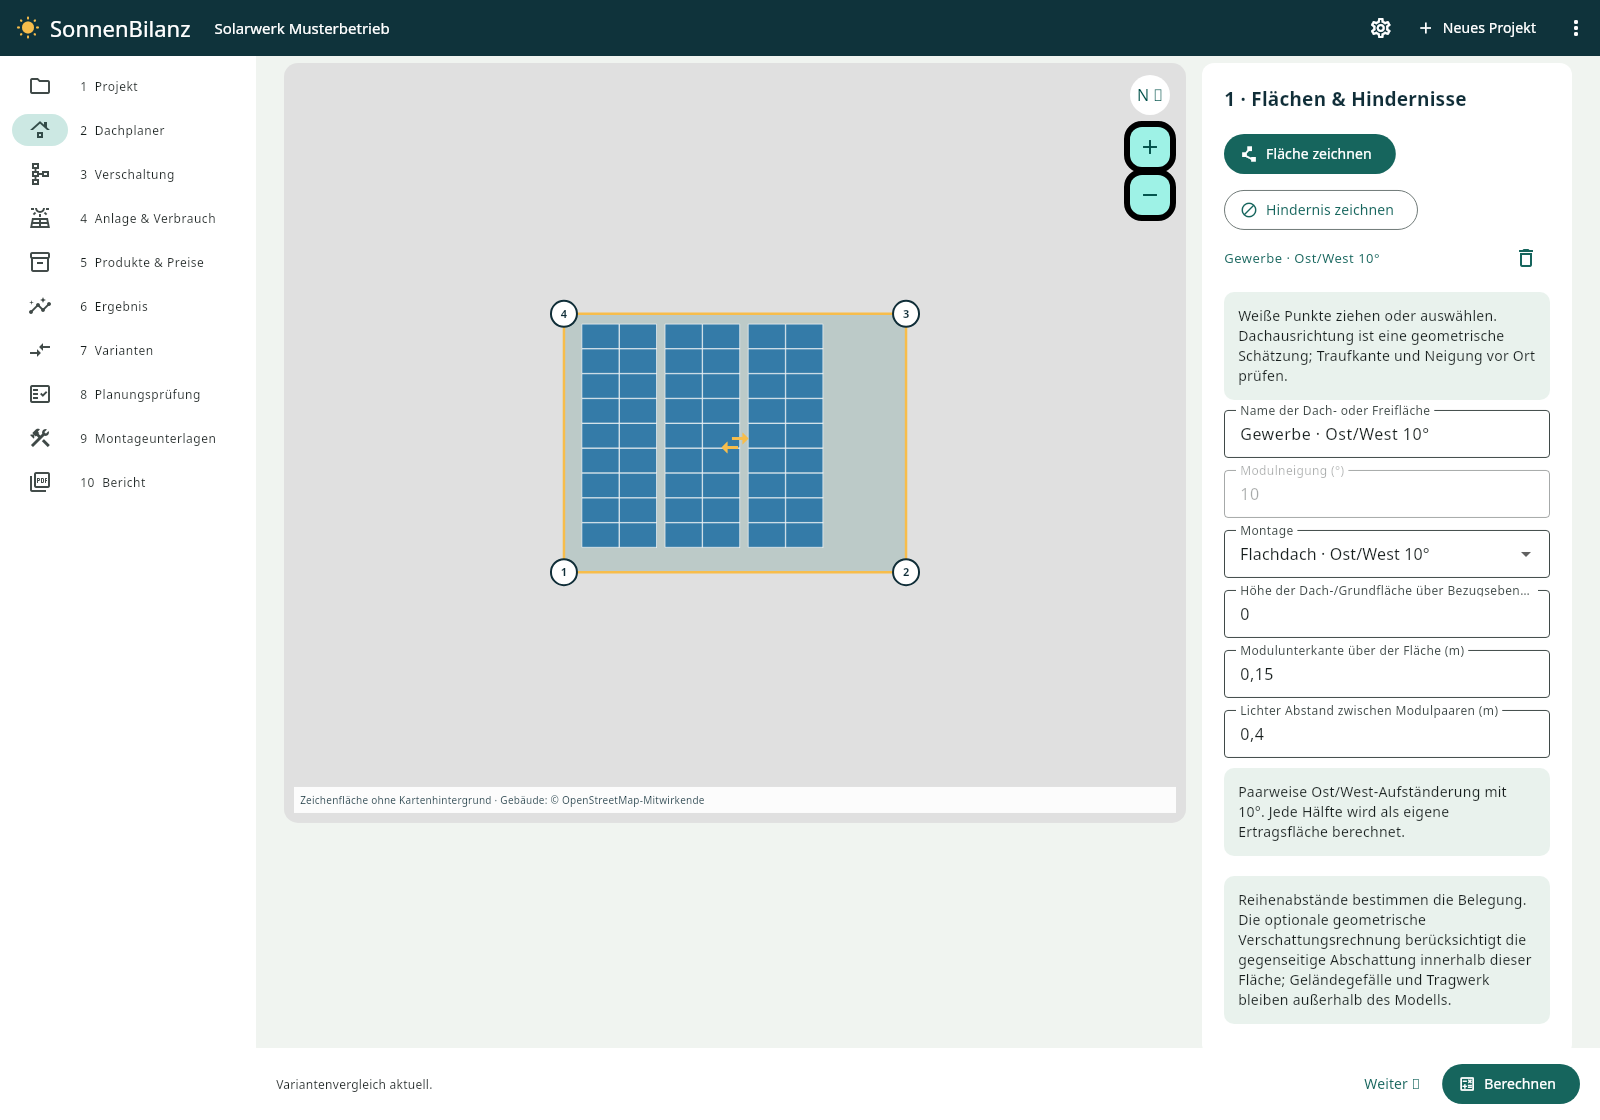Open the Bericht PDF icon in the sidebar

pyautogui.click(x=40, y=482)
